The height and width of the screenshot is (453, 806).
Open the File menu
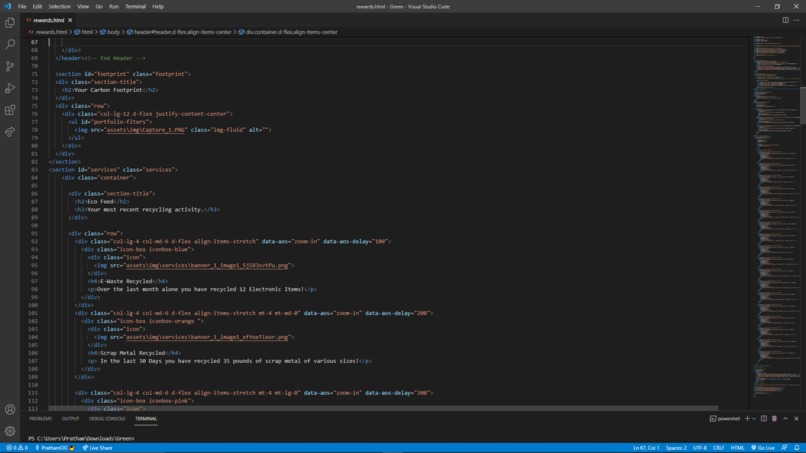coord(22,7)
